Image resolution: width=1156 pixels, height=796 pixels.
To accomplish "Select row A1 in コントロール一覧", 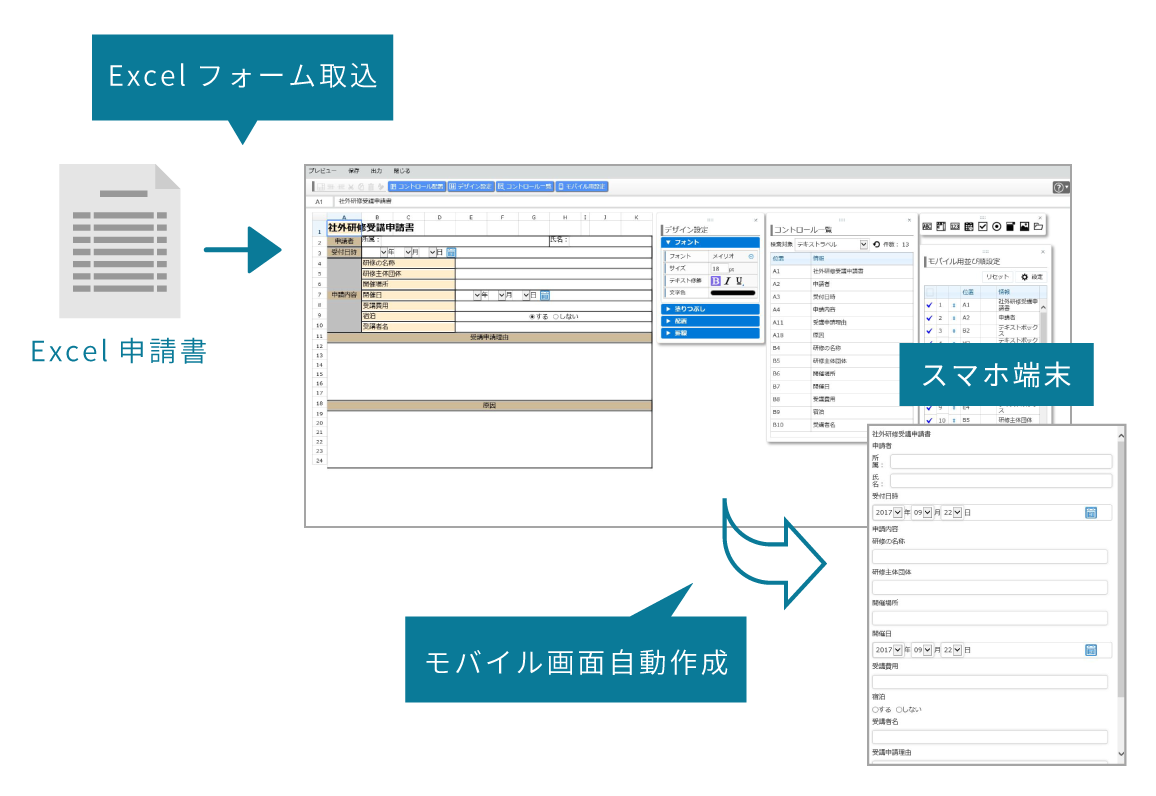I will coord(840,271).
